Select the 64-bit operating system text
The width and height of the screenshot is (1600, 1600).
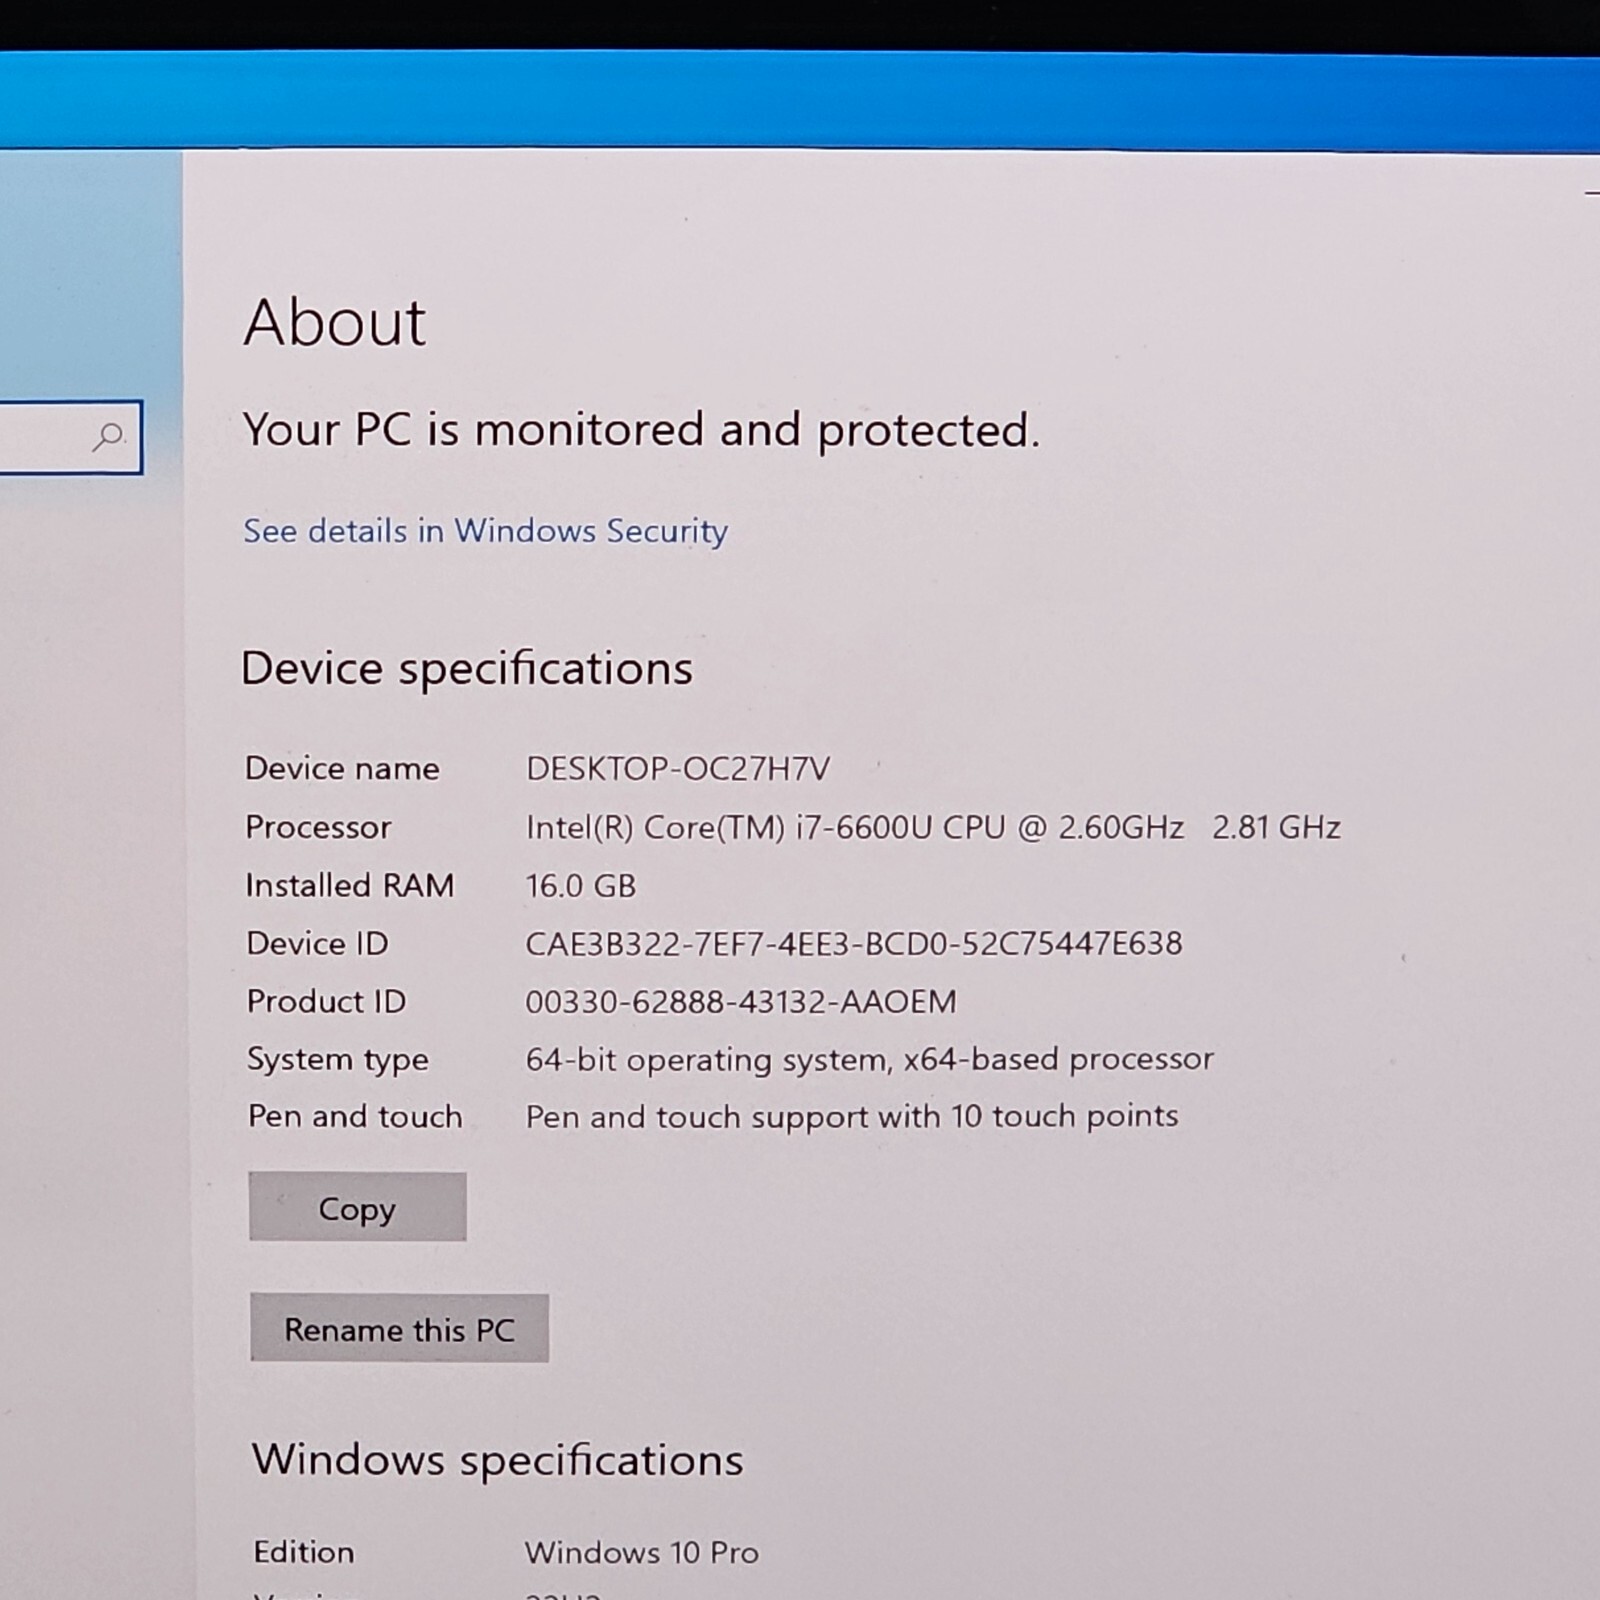[x=870, y=1059]
